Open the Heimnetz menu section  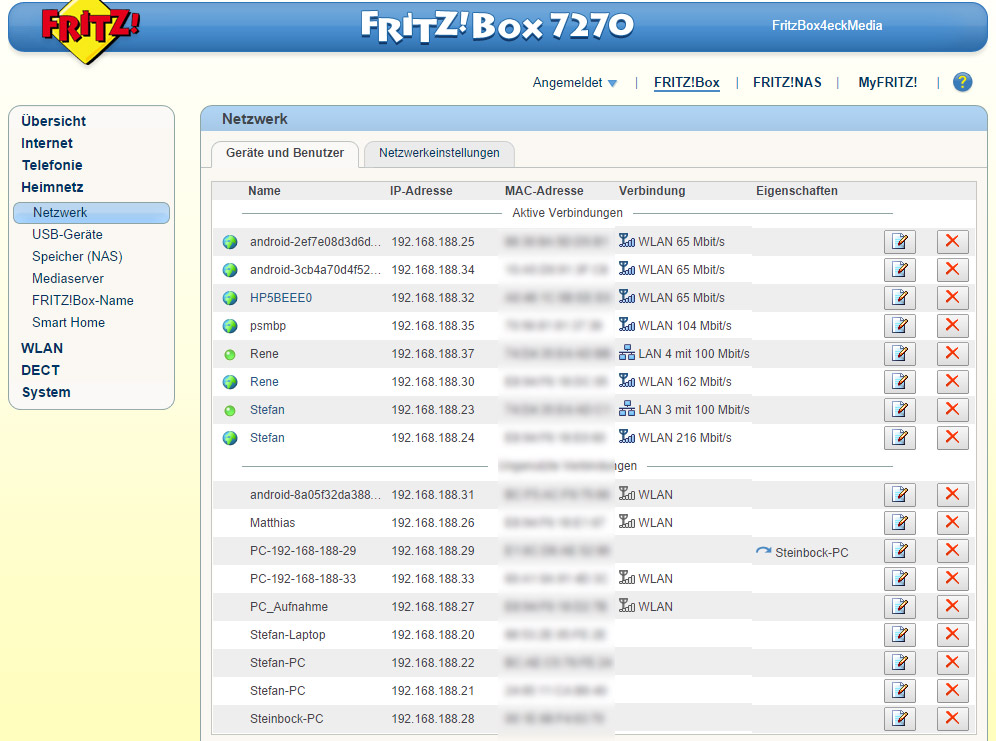click(52, 187)
